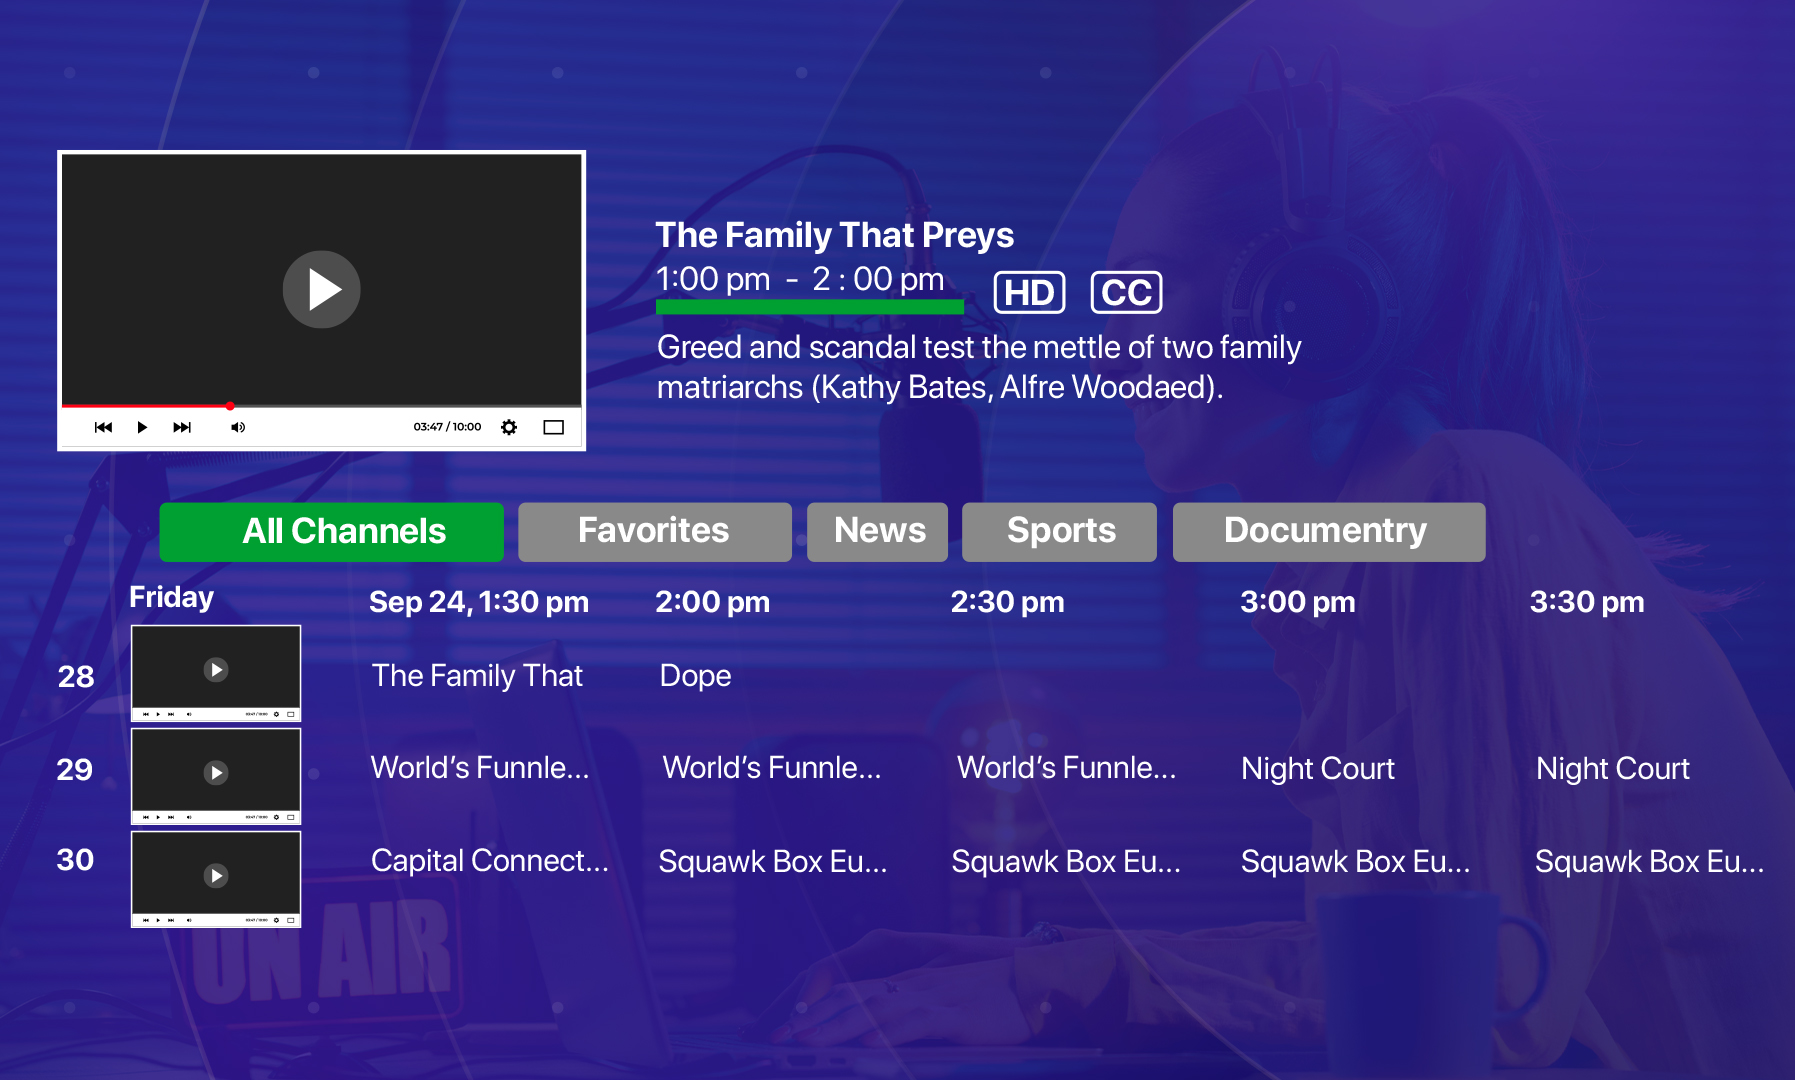Screen dimensions: 1795x1080
Task: Skip to previous track in main player
Action: click(x=103, y=427)
